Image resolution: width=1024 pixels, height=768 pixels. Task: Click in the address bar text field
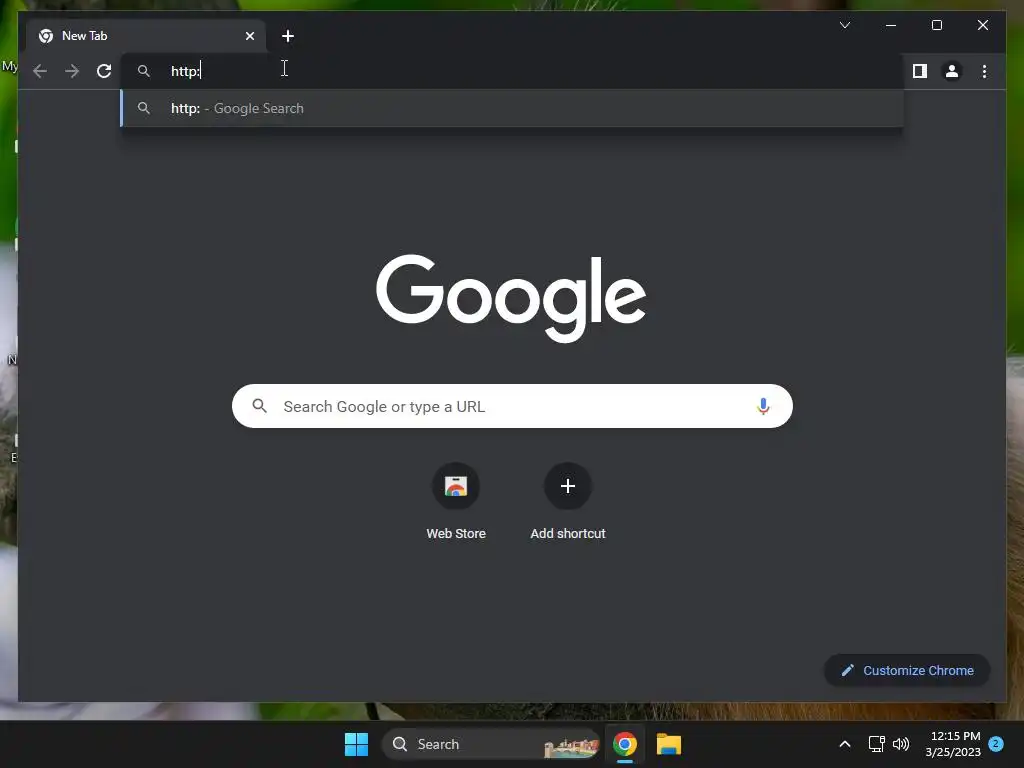(x=512, y=71)
